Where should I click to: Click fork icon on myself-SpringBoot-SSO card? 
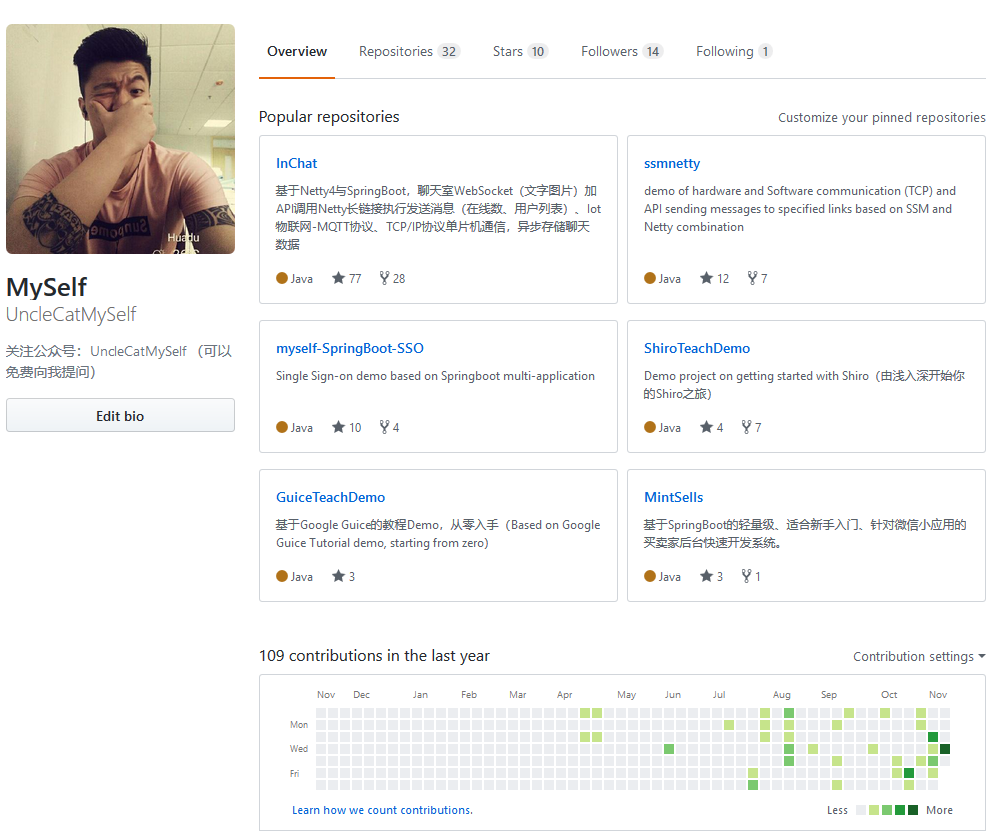[x=384, y=427]
